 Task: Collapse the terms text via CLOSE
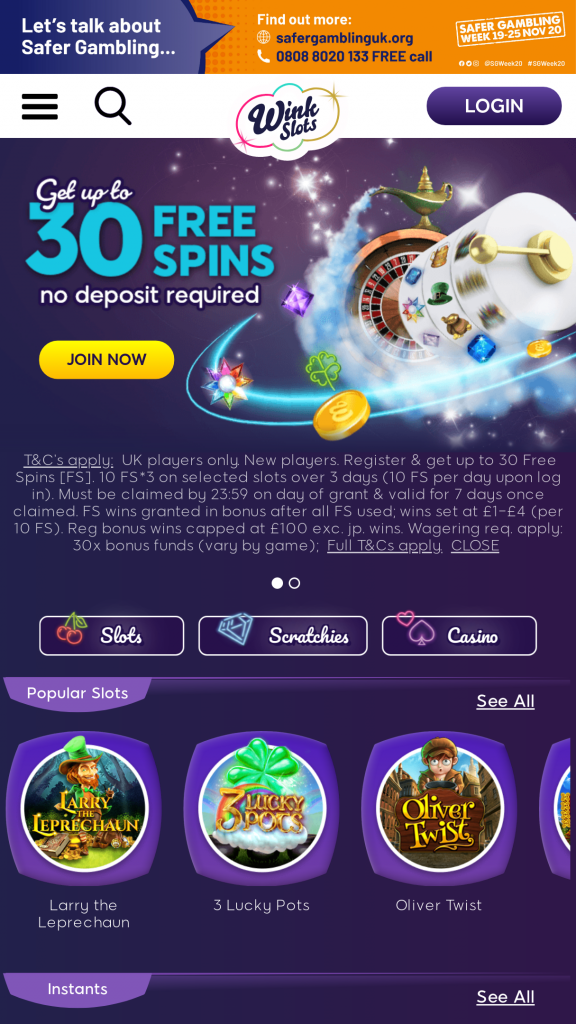pyautogui.click(x=475, y=546)
